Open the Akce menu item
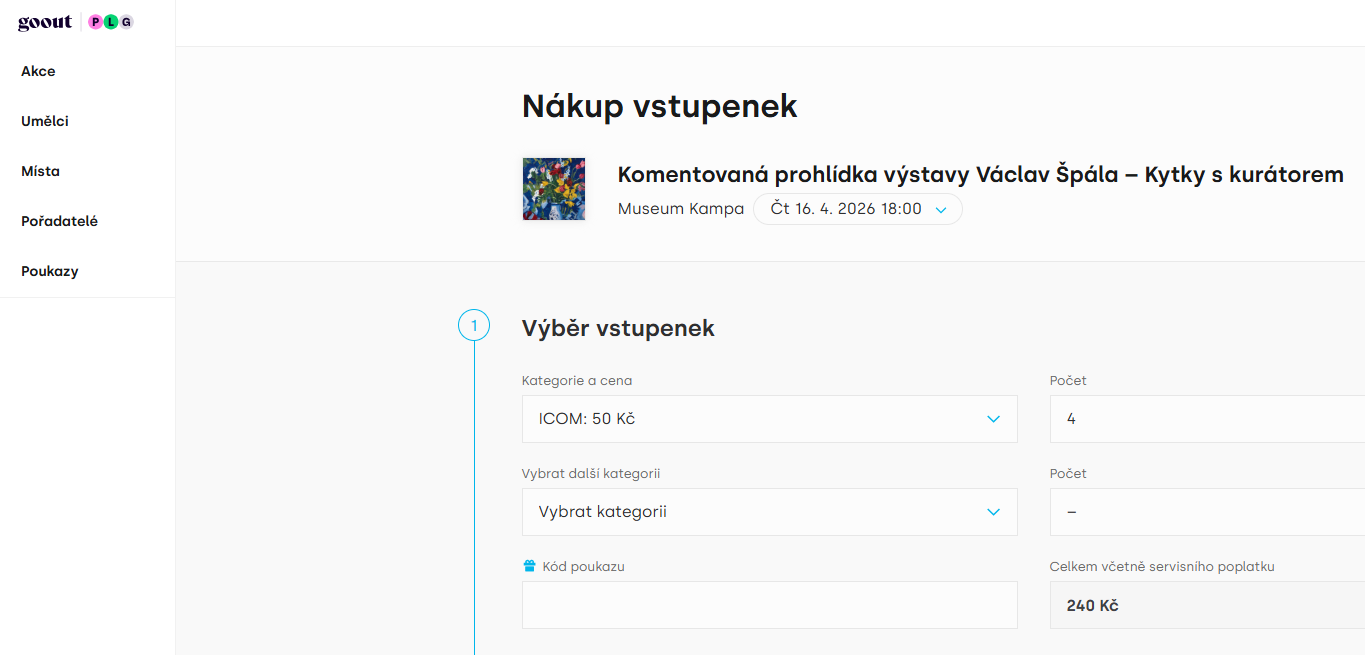 click(38, 71)
